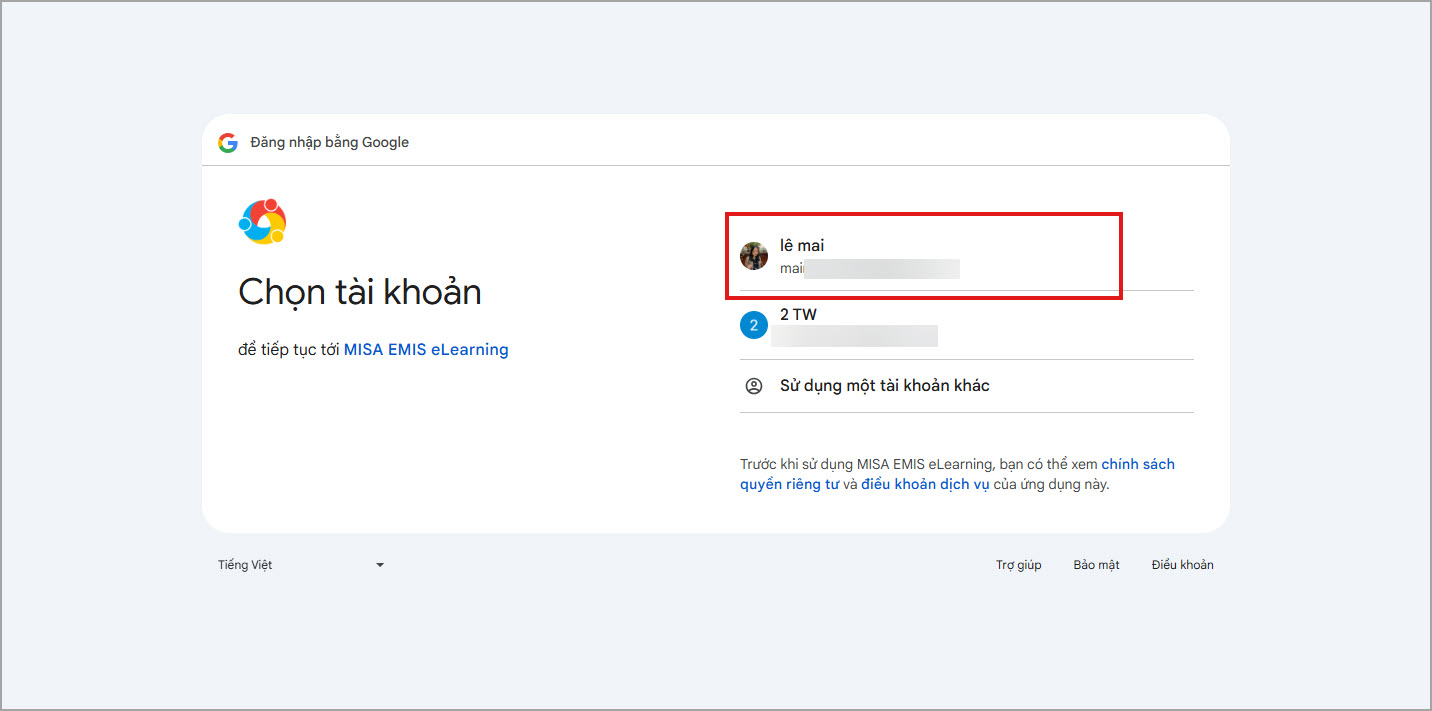Image resolution: width=1432 pixels, height=711 pixels.
Task: Click the language selector dropdown arrow
Action: pyautogui.click(x=380, y=565)
